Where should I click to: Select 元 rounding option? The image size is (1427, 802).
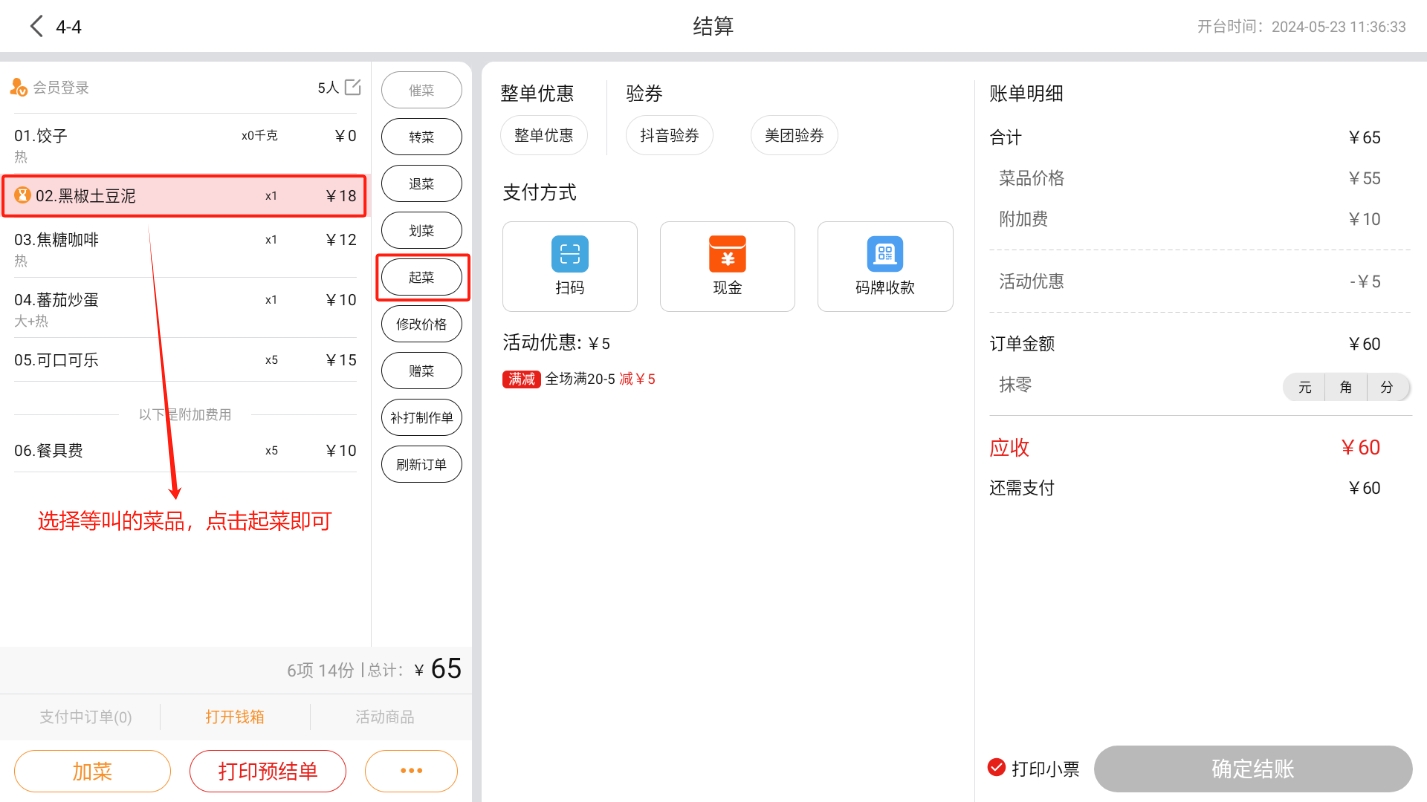[x=1304, y=387]
